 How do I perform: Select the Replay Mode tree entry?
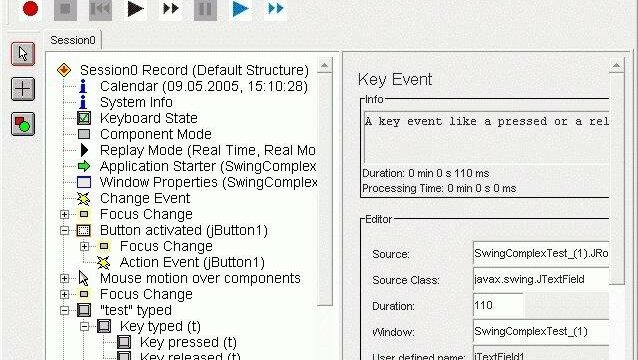pyautogui.click(x=208, y=150)
